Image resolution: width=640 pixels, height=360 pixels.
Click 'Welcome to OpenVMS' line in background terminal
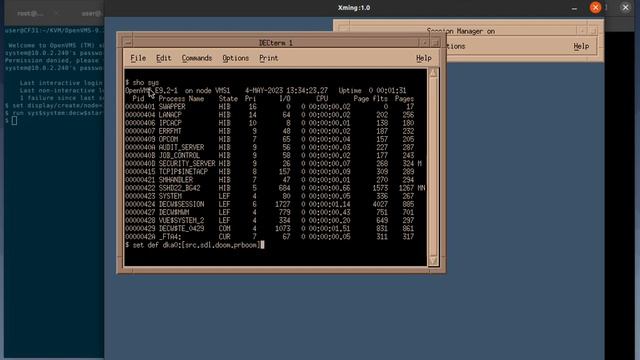(x=56, y=45)
